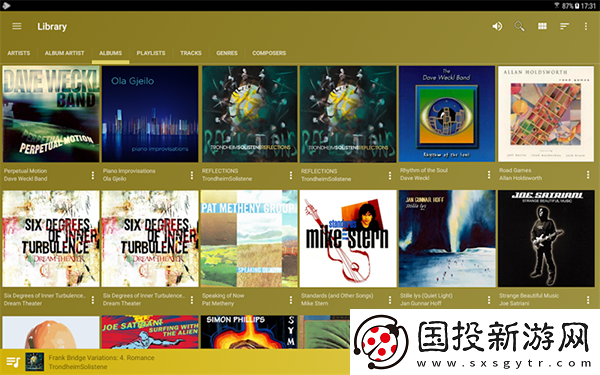The width and height of the screenshot is (600, 375).
Task: Tap the Library title
Action: pos(52,26)
